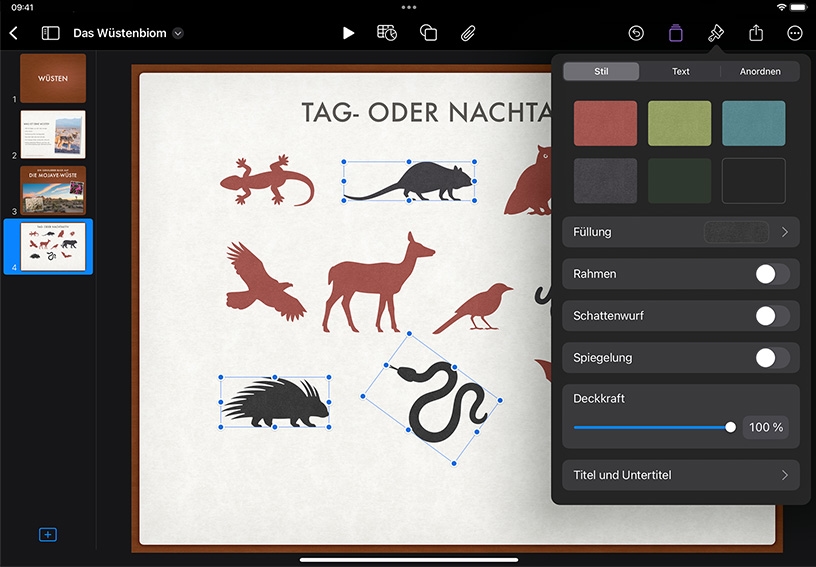The width and height of the screenshot is (816, 567).
Task: Open the shapes insert icon
Action: pos(428,33)
